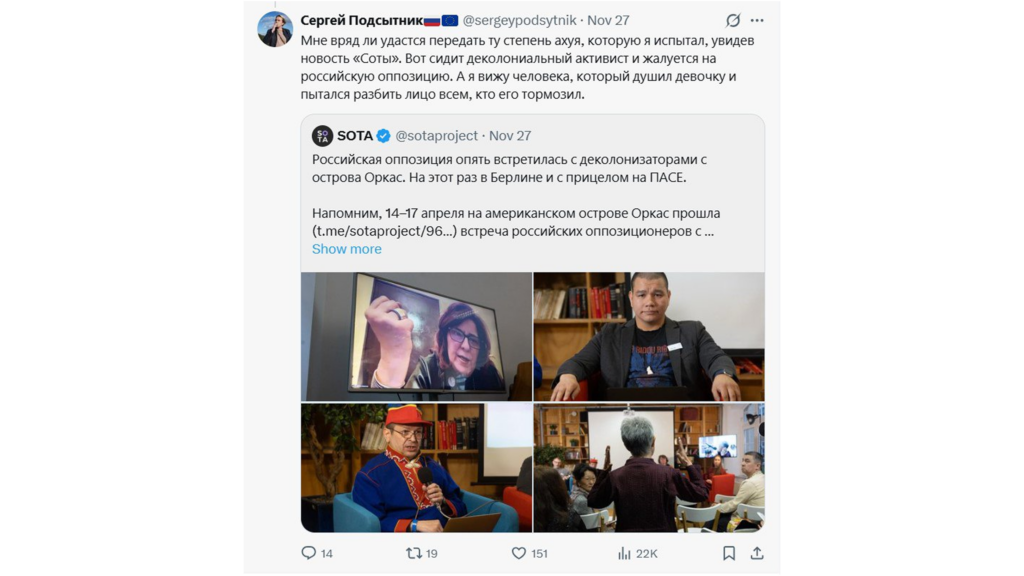
Task: Expand quoted tweet with Show more
Action: [347, 249]
